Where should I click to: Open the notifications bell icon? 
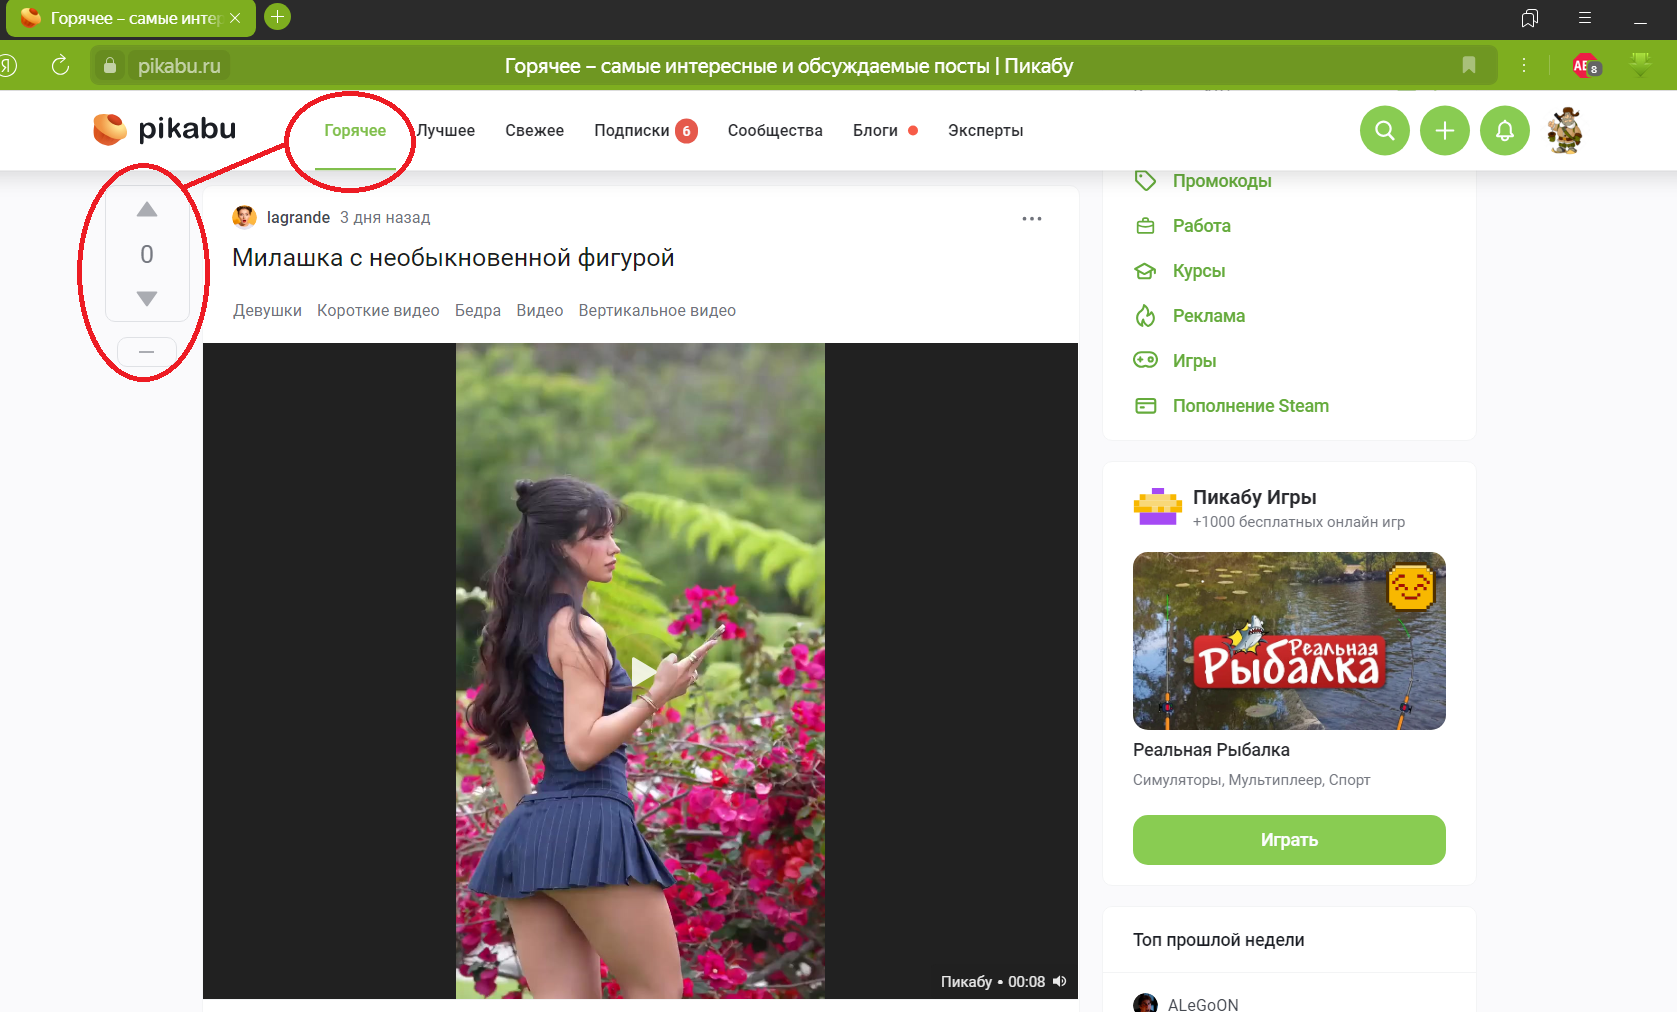(1504, 130)
